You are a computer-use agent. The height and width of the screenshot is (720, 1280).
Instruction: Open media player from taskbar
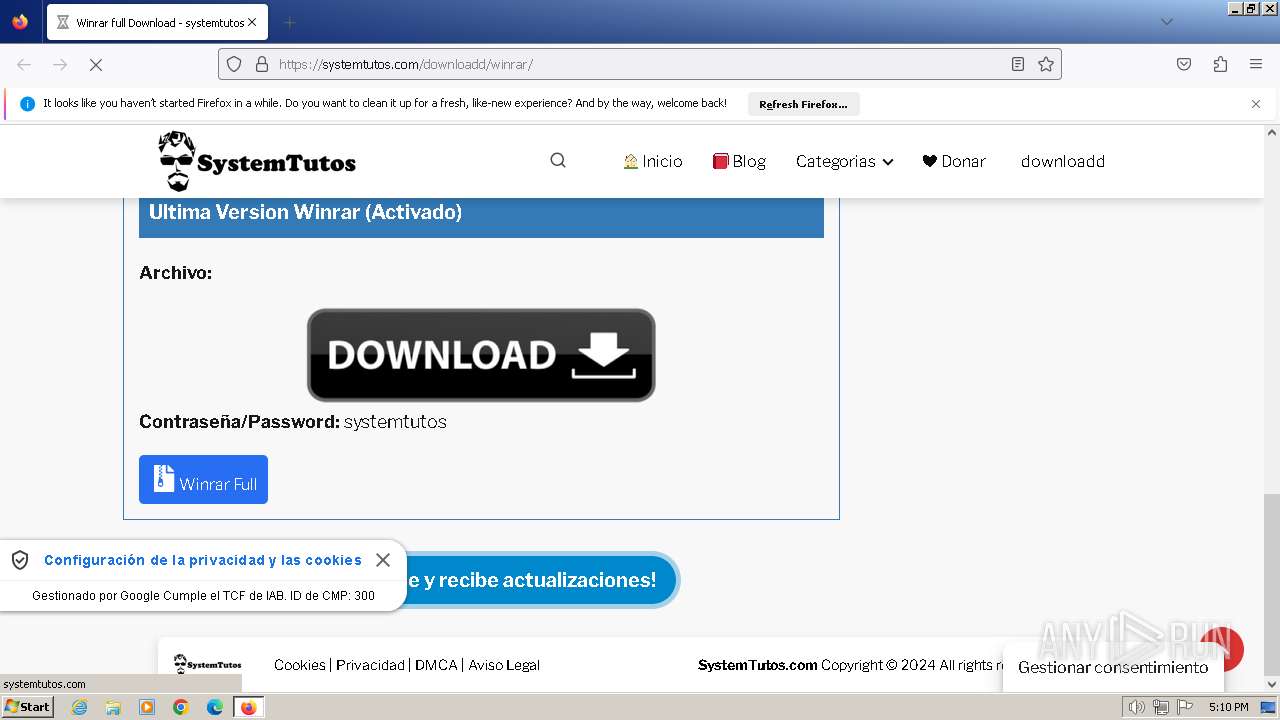tap(147, 707)
